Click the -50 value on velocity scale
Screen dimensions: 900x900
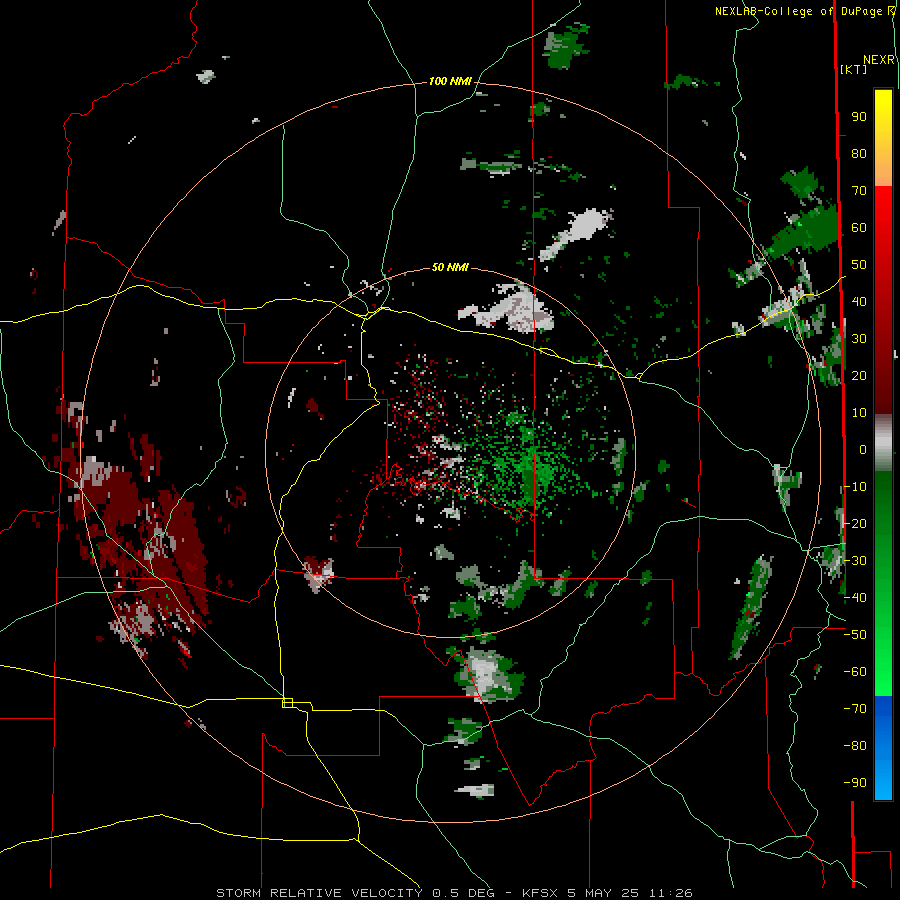[x=855, y=635]
